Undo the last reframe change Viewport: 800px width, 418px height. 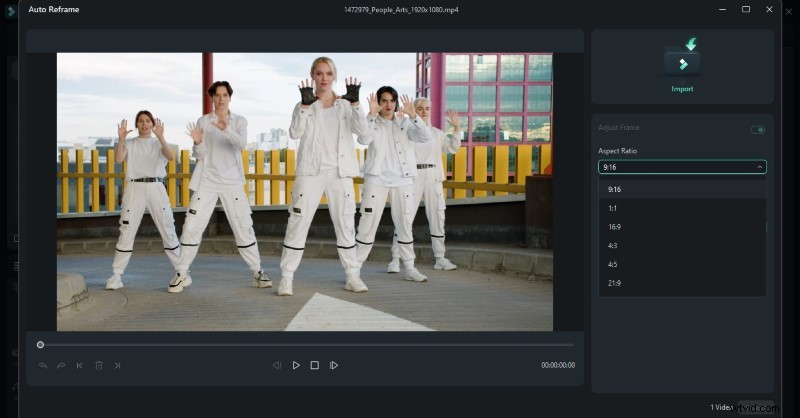click(43, 365)
